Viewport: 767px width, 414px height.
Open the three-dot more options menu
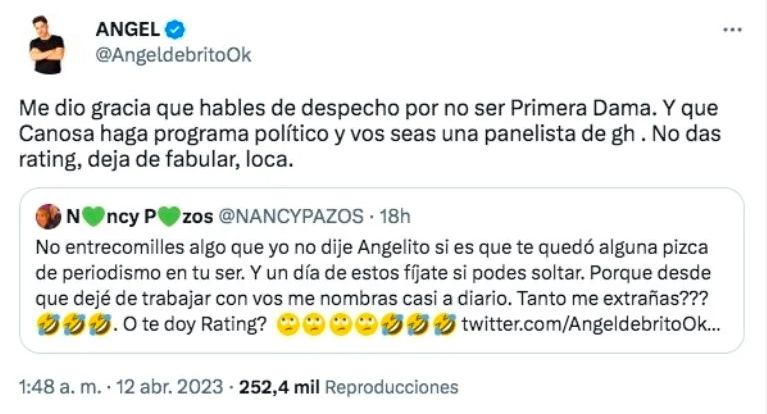pyautogui.click(x=732, y=30)
